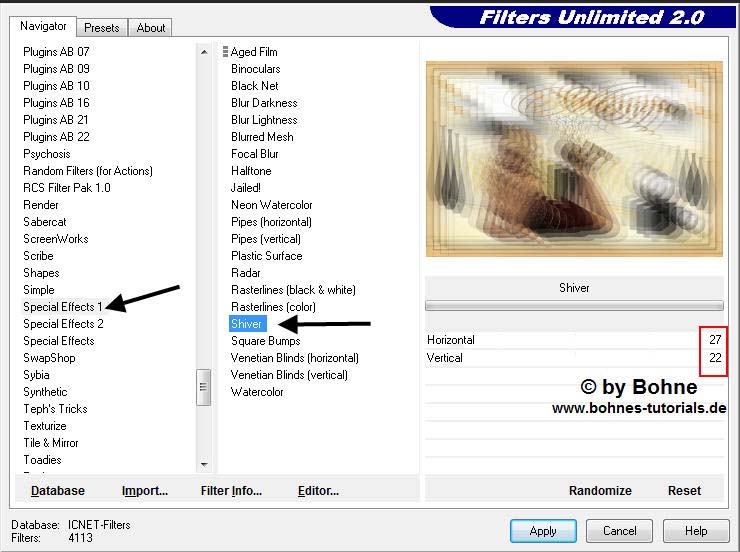Select the Watercolor filter
Image resolution: width=740 pixels, height=552 pixels.
pyautogui.click(x=257, y=392)
